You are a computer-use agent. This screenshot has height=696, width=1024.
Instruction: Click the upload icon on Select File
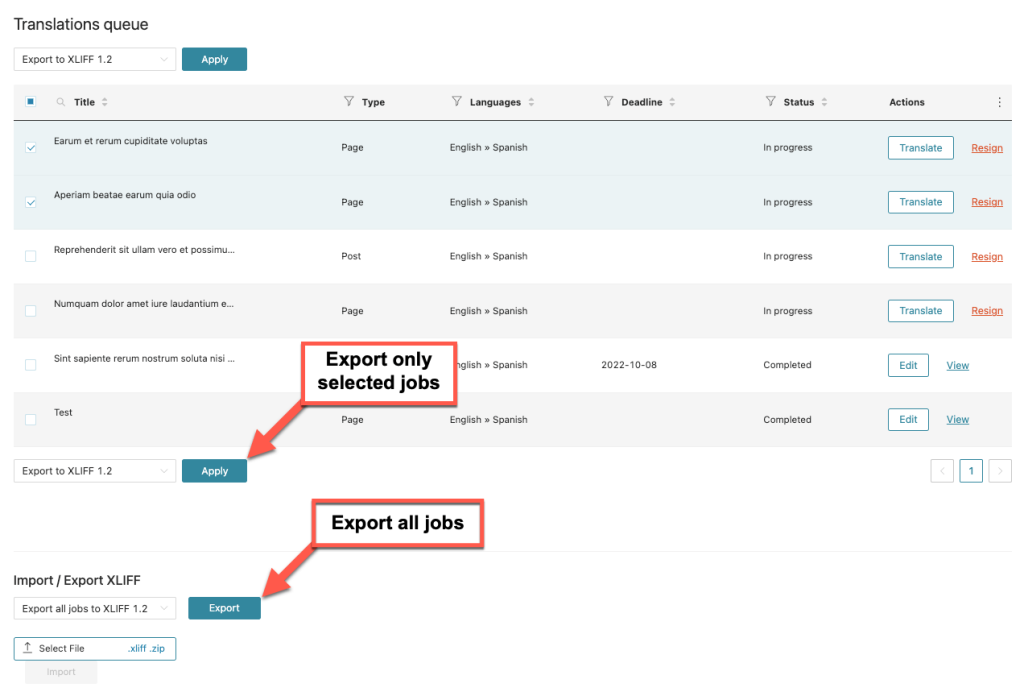coord(26,648)
